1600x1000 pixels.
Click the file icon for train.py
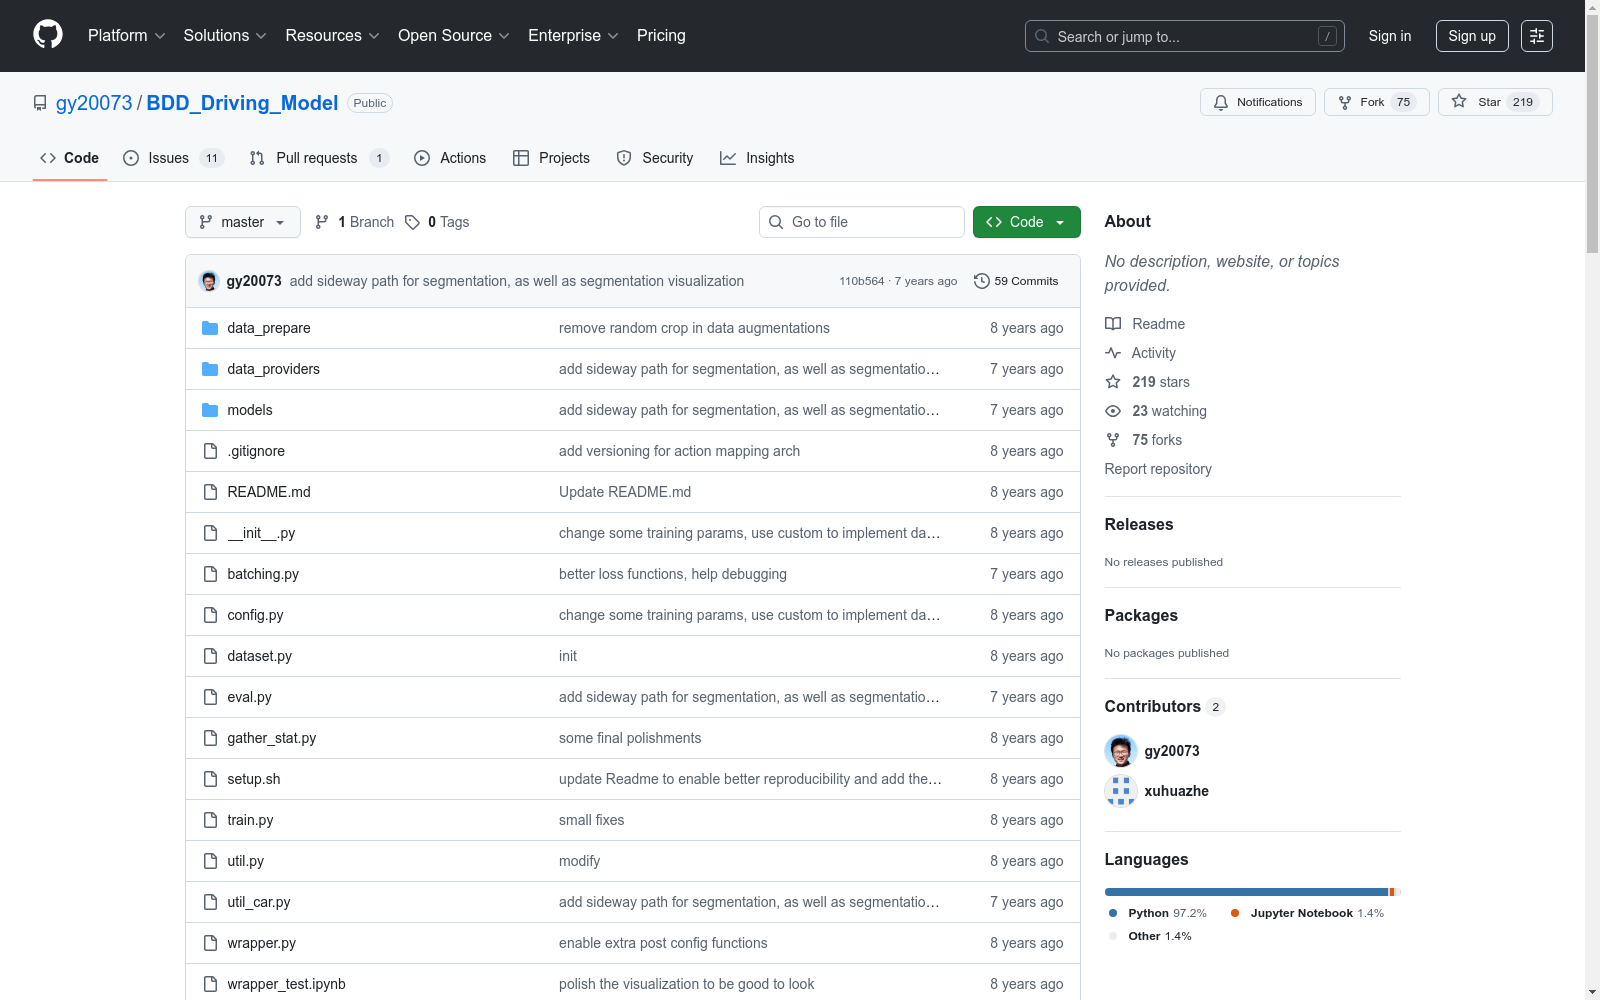(x=210, y=820)
